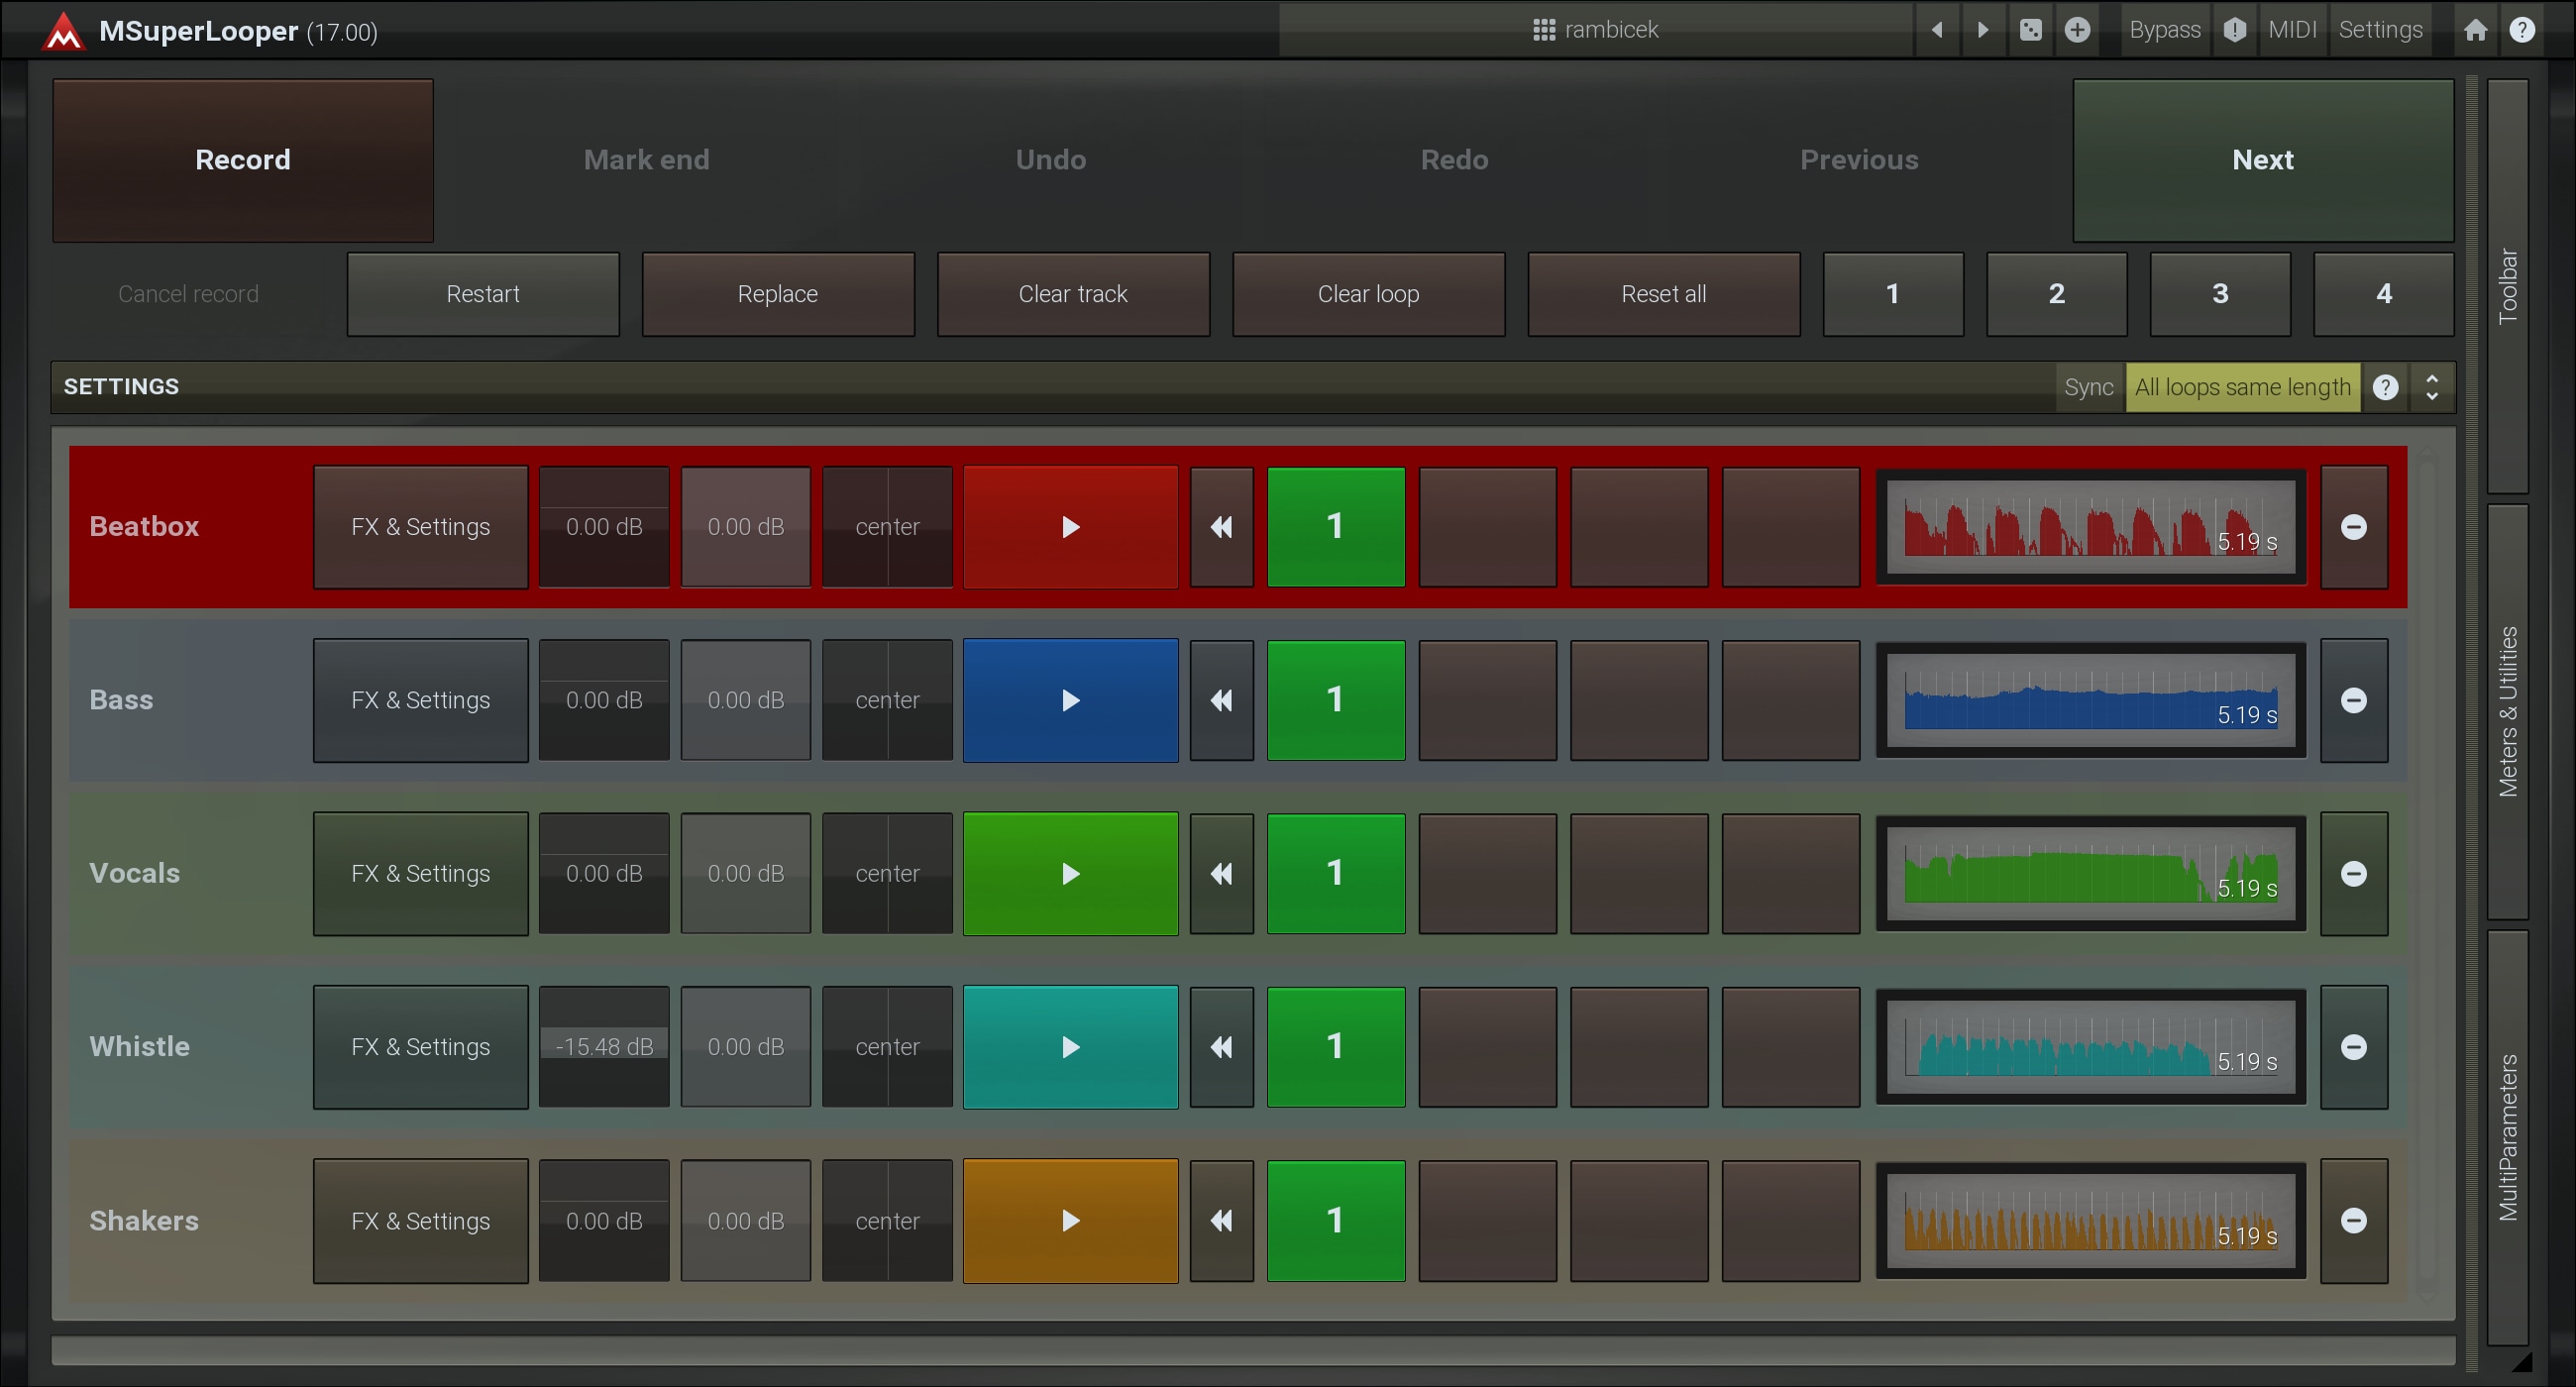Load next preset with right arrow

point(1982,30)
